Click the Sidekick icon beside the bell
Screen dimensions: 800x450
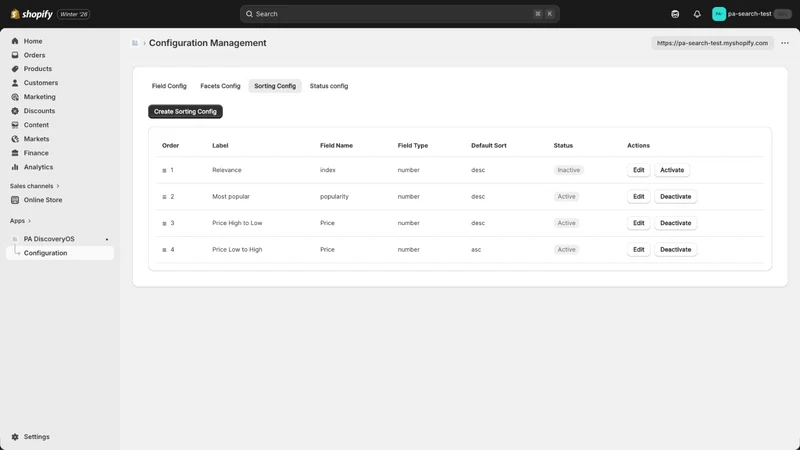point(675,14)
